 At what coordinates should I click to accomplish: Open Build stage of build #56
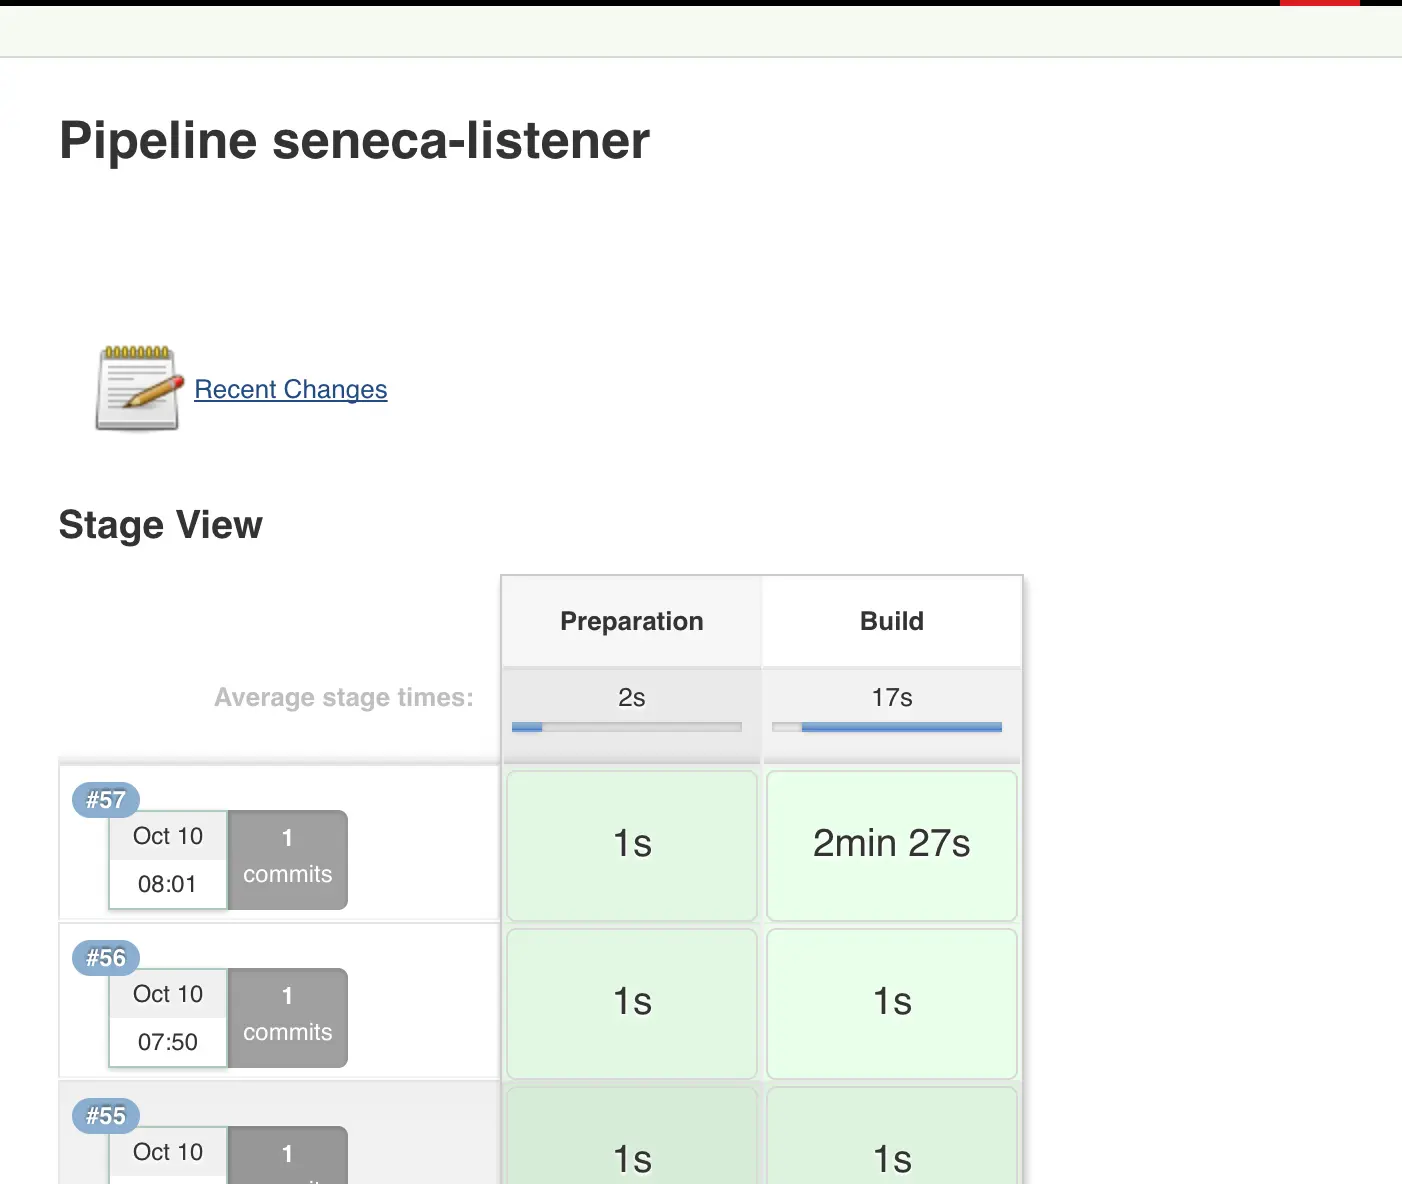point(891,1003)
